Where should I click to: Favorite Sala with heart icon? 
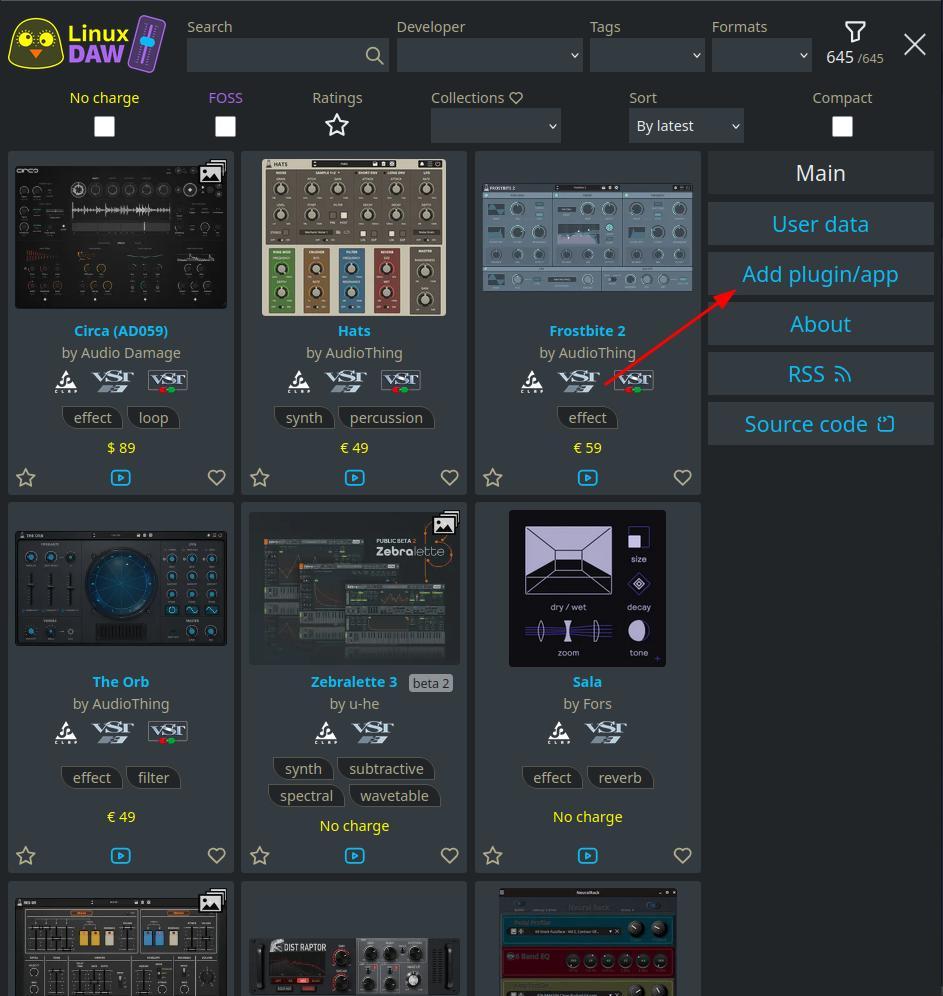pos(683,856)
